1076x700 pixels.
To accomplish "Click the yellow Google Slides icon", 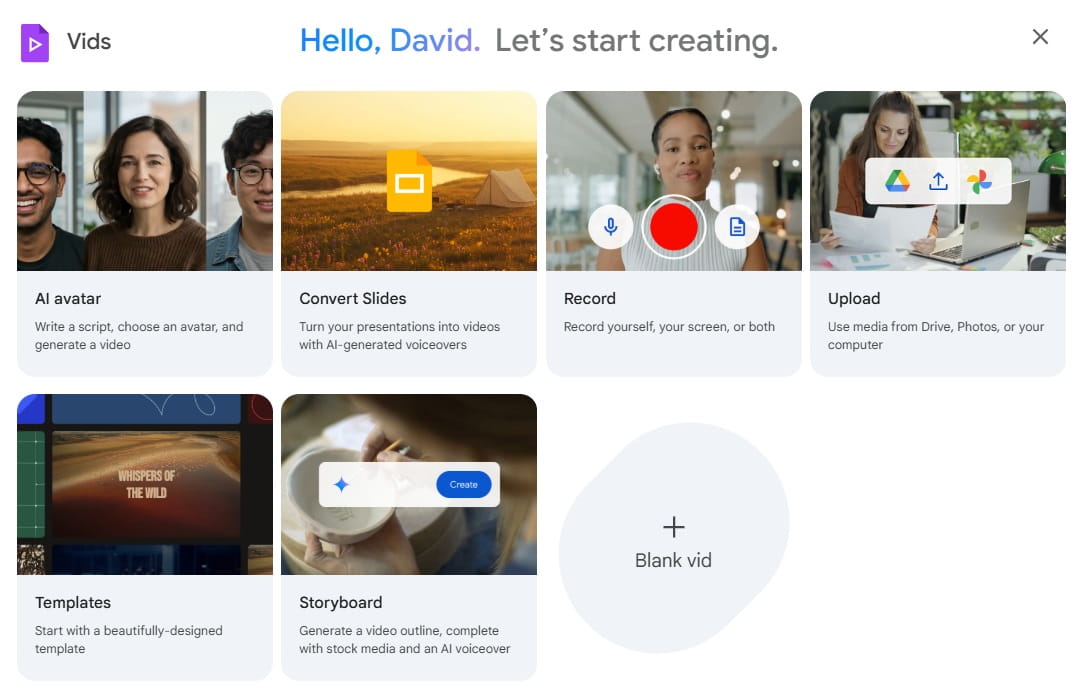I will [x=409, y=182].
